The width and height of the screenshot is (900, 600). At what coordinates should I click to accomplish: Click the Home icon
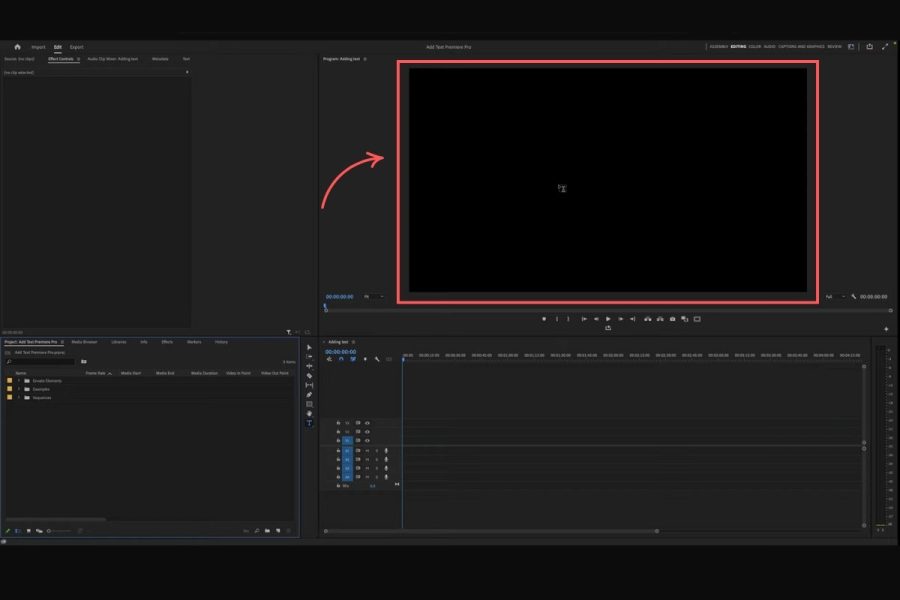17,47
